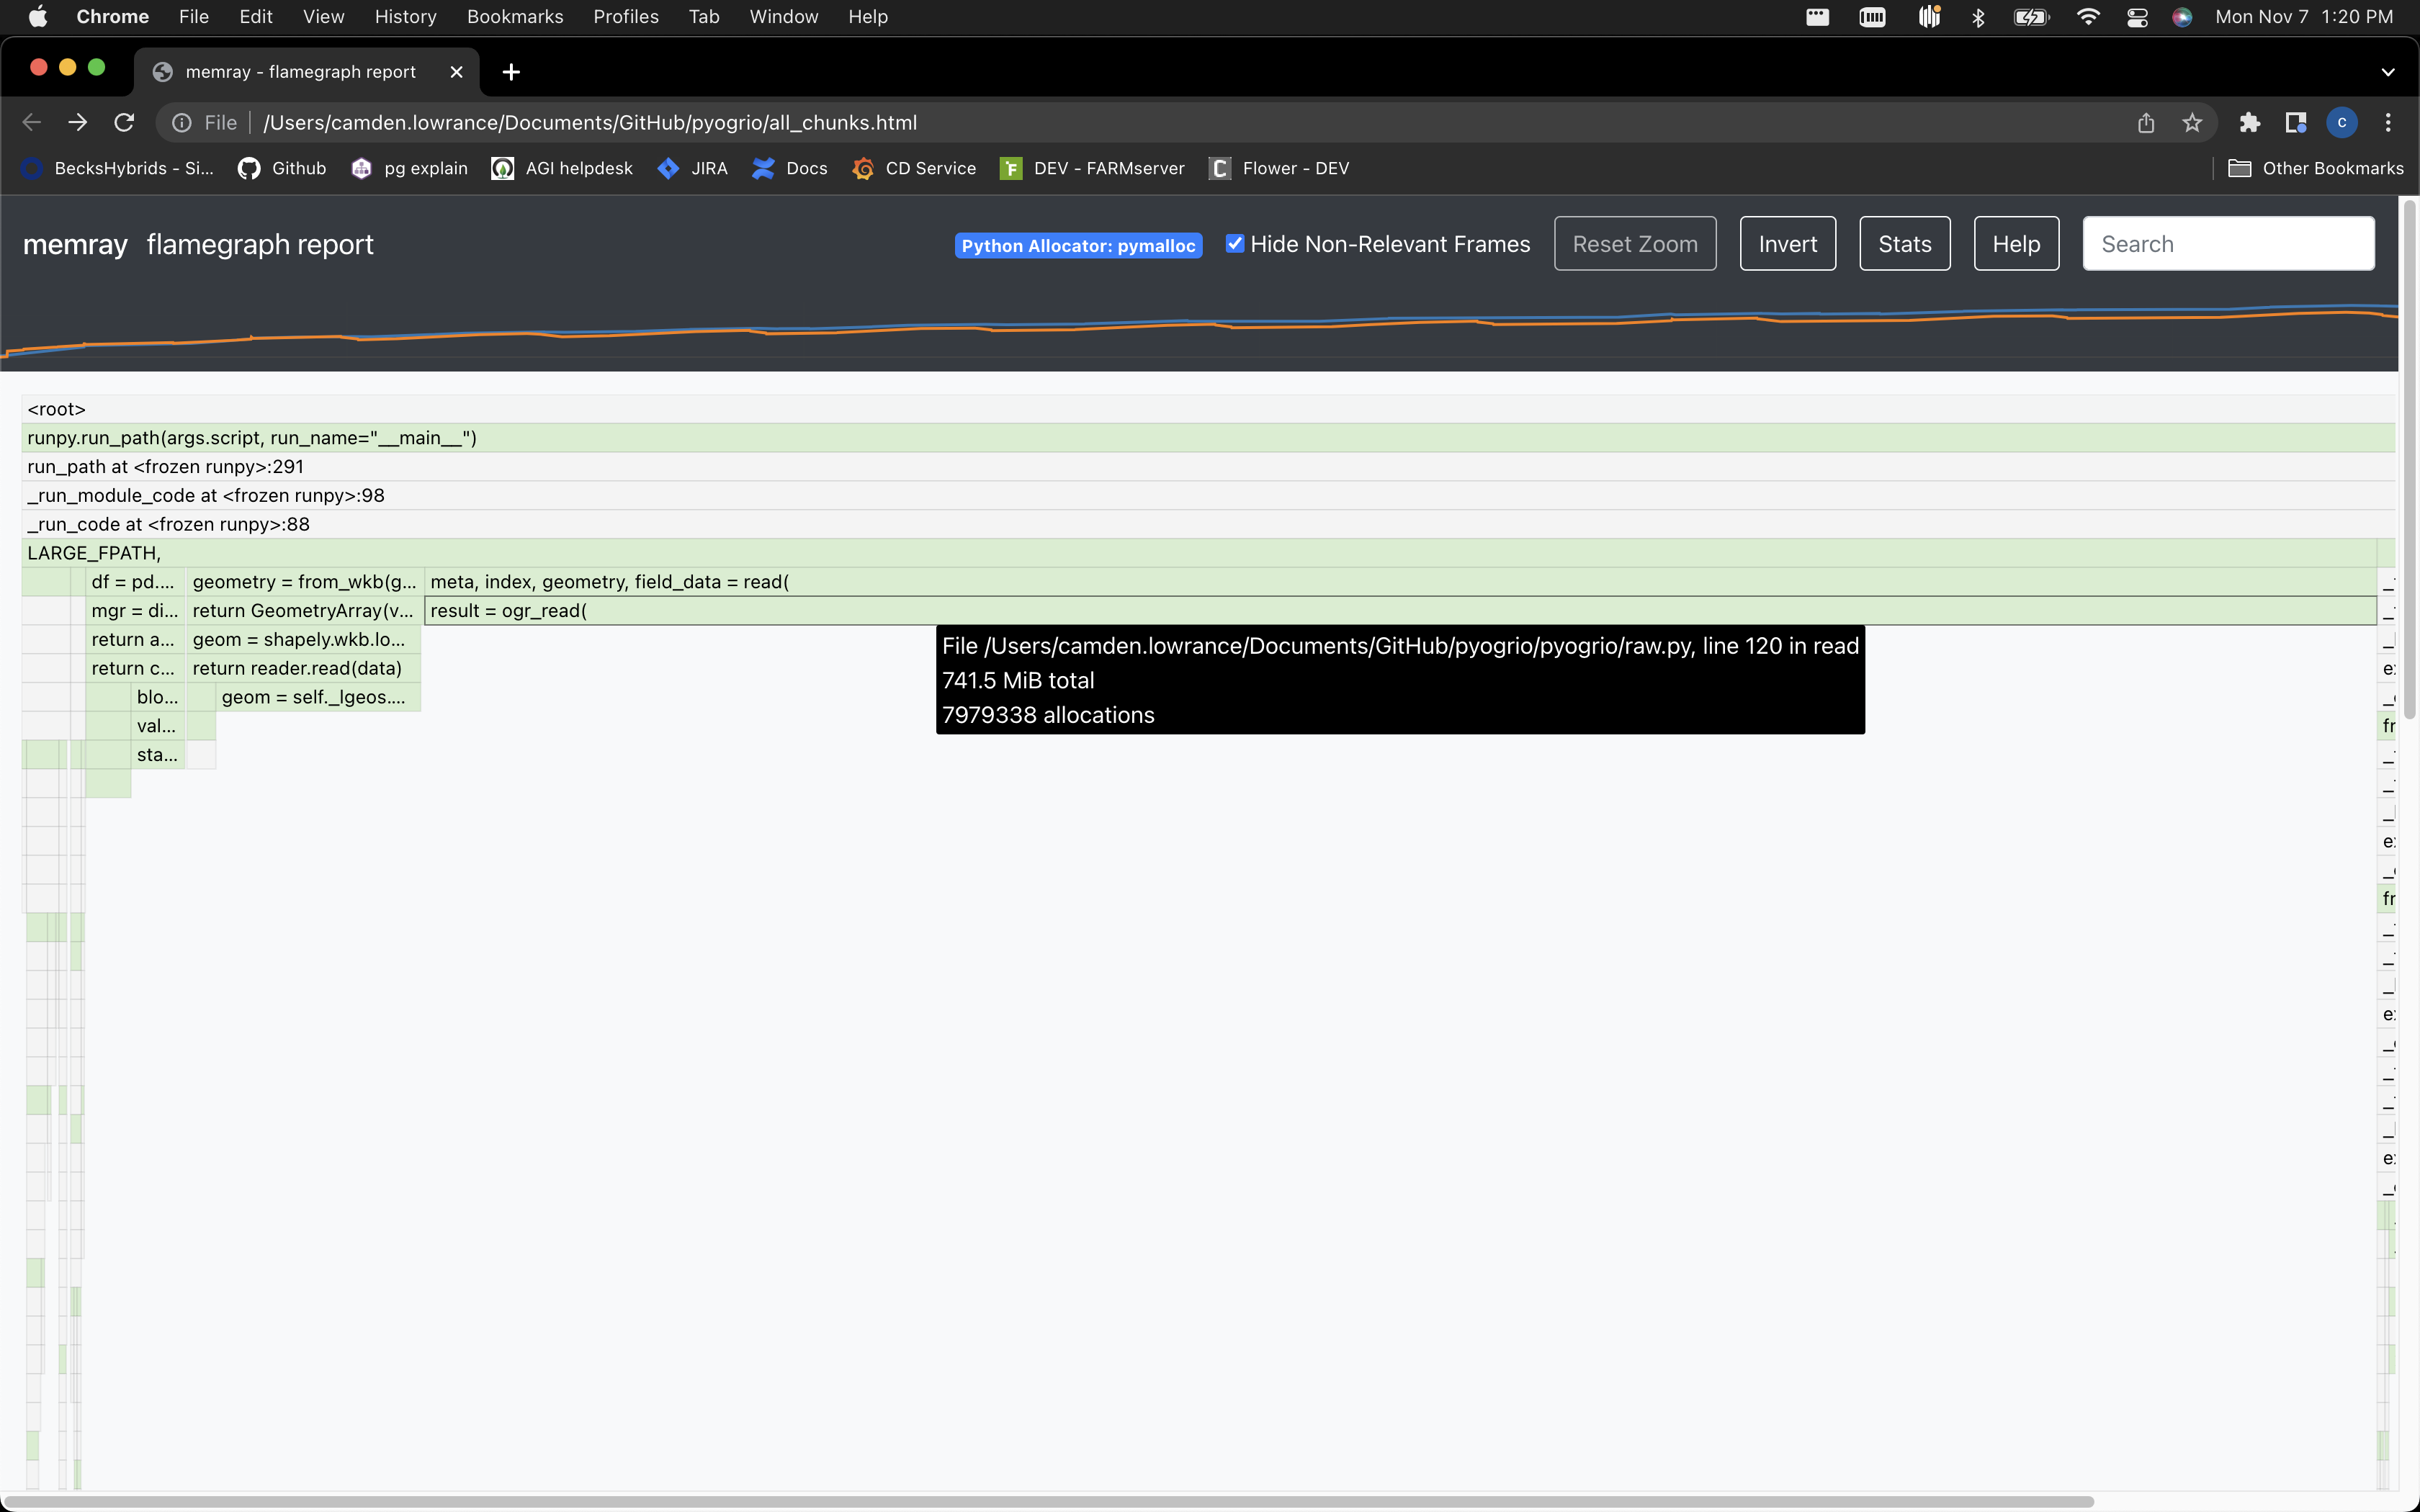
Task: Reload the page with refresh icon
Action: coord(124,122)
